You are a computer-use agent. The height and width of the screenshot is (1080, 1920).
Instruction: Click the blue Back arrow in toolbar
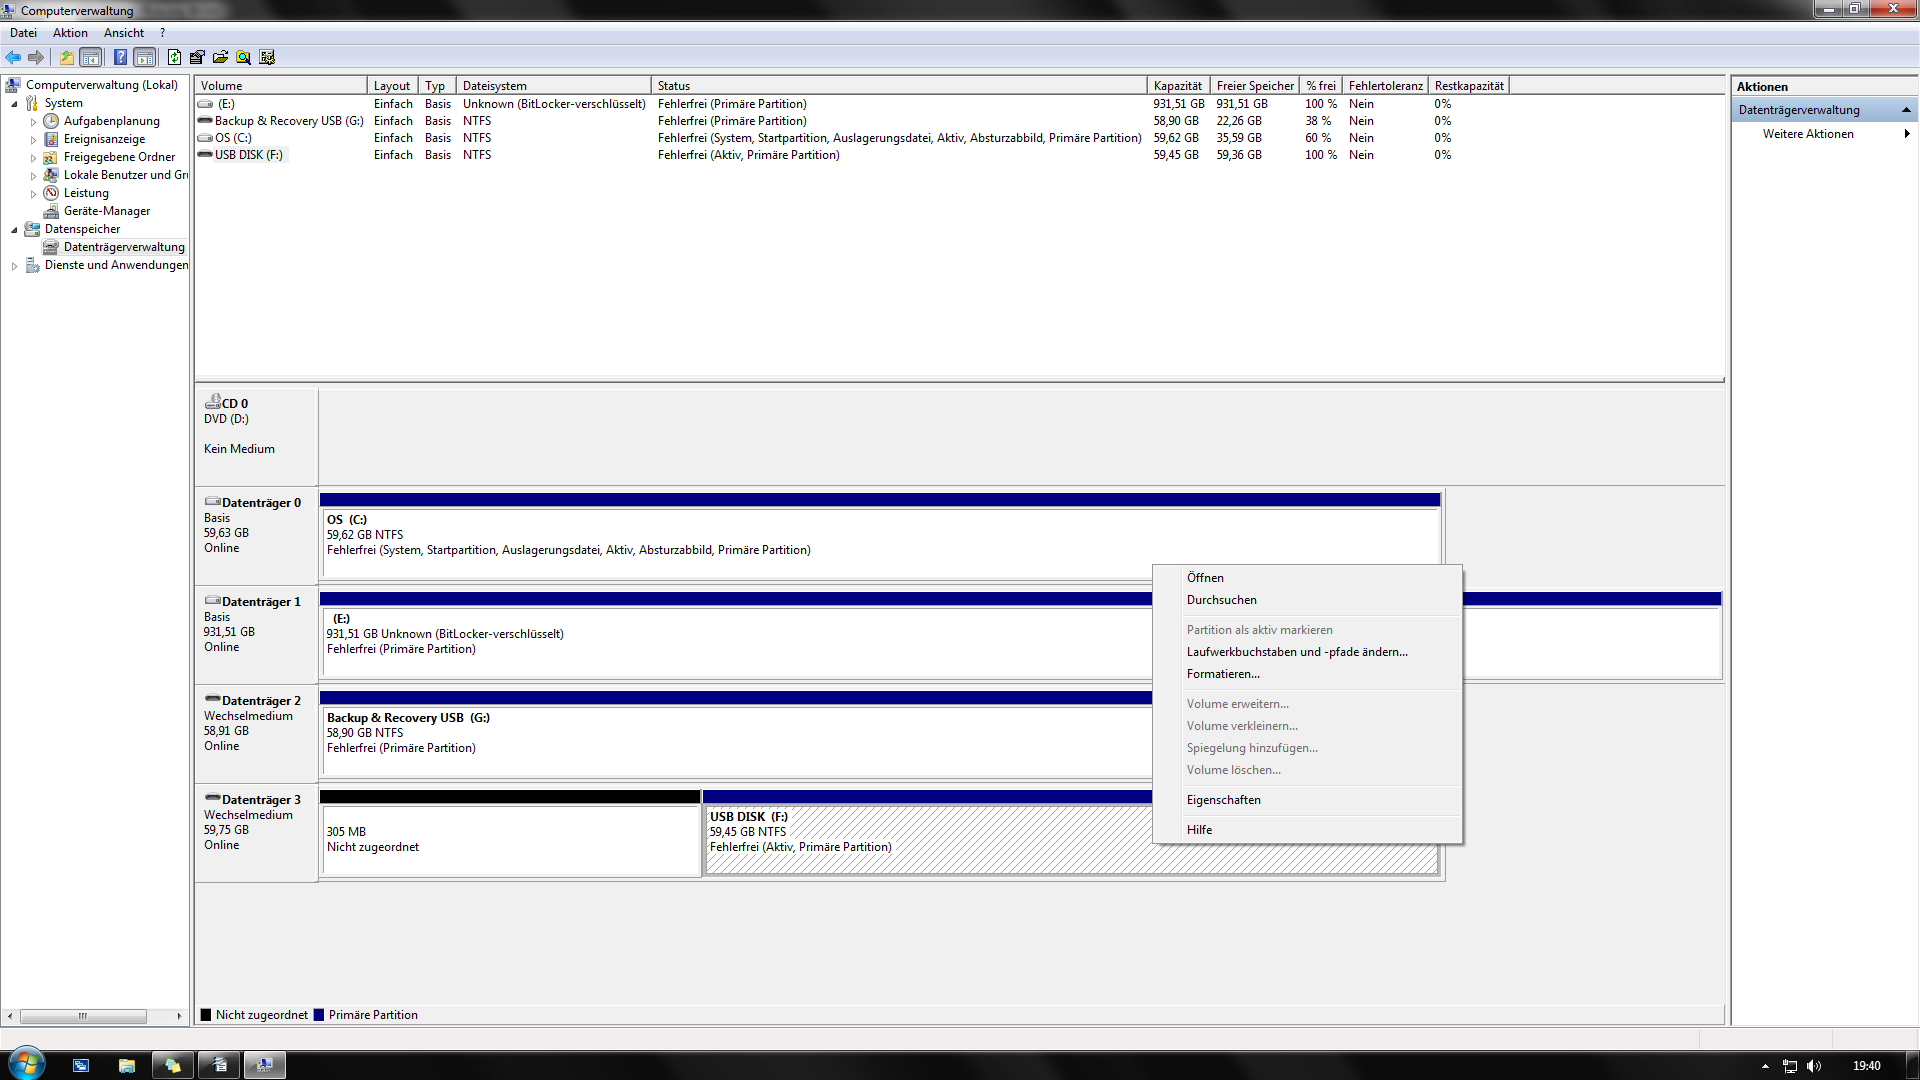click(x=13, y=58)
